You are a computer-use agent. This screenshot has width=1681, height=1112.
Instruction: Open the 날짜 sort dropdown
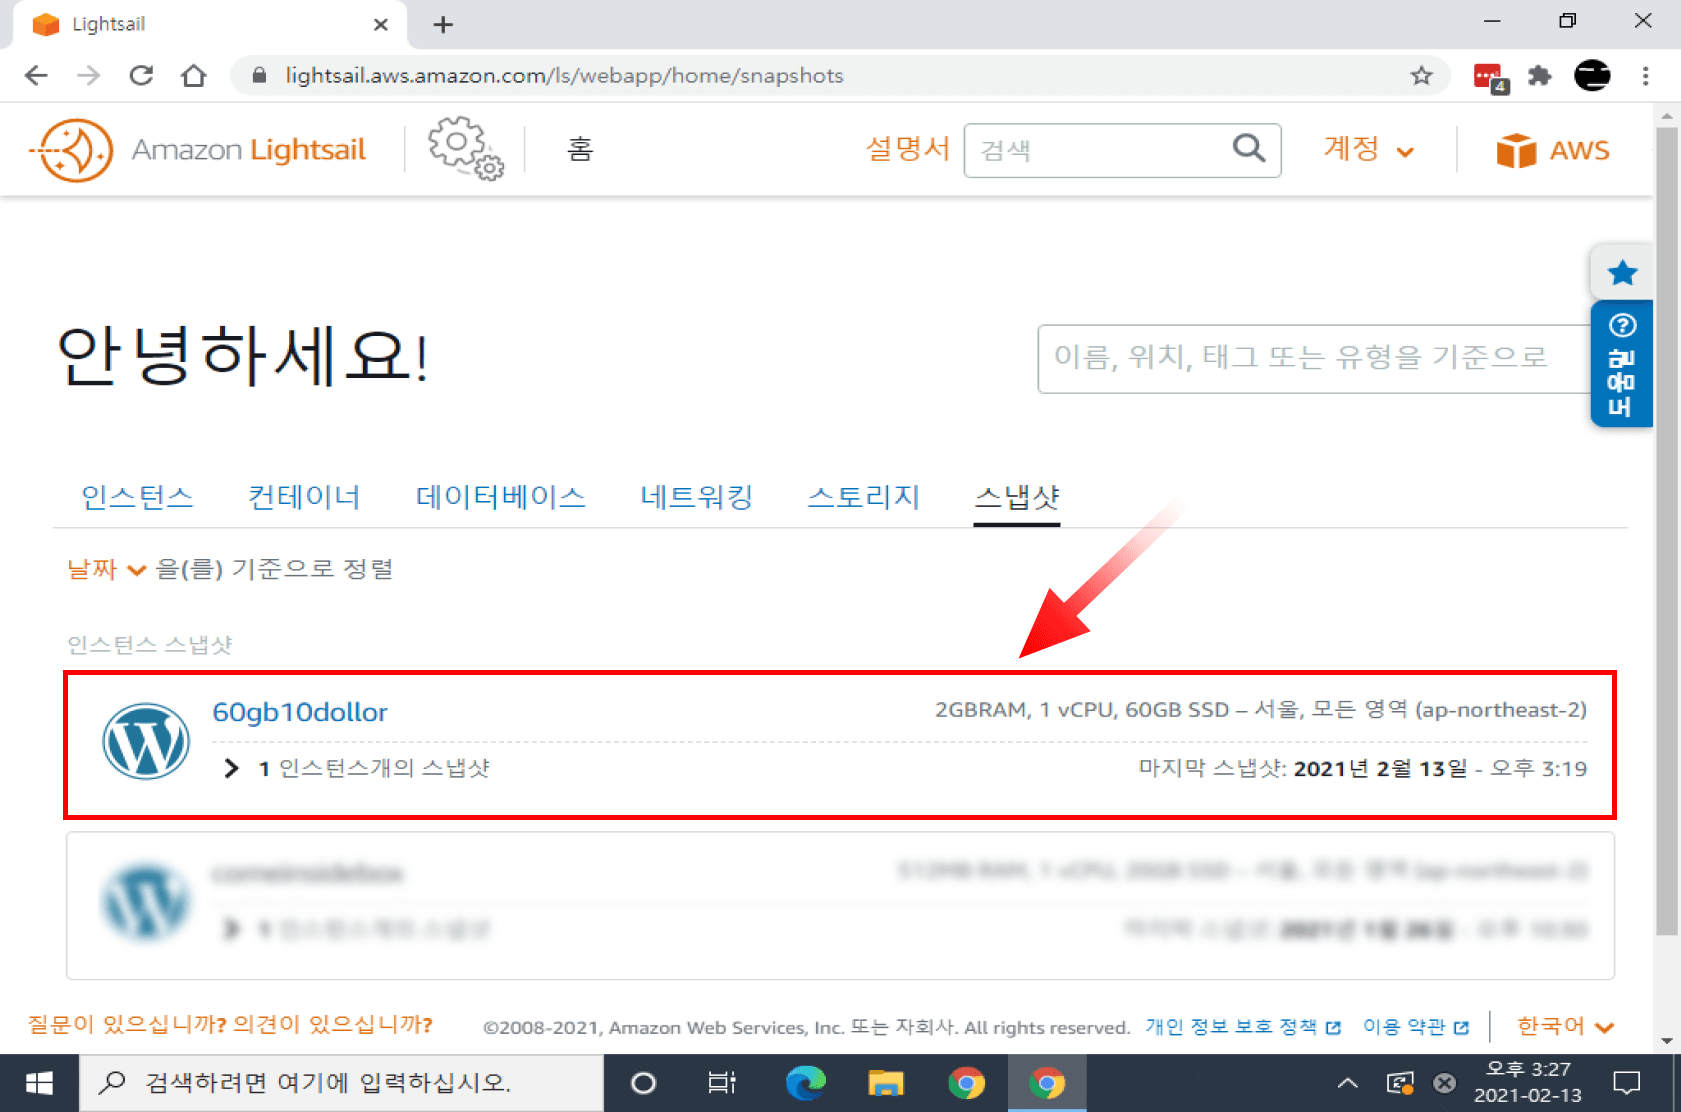(x=106, y=569)
